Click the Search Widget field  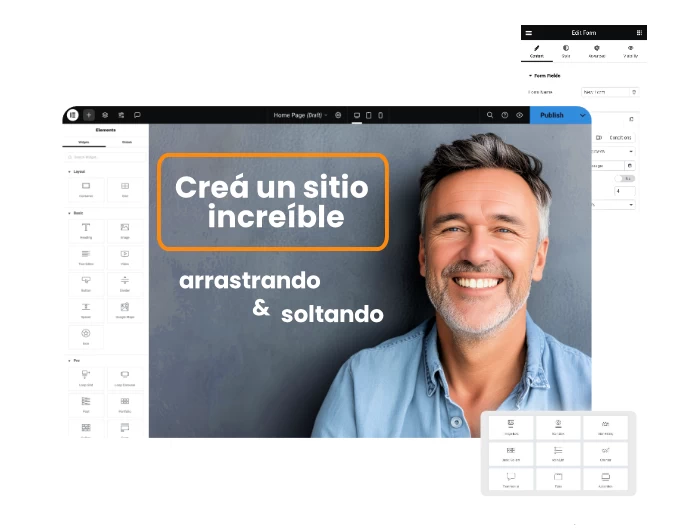coord(106,157)
